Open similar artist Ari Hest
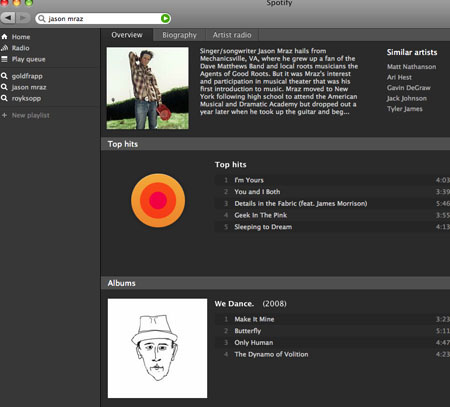Viewport: 450px width, 407px height. 399,77
